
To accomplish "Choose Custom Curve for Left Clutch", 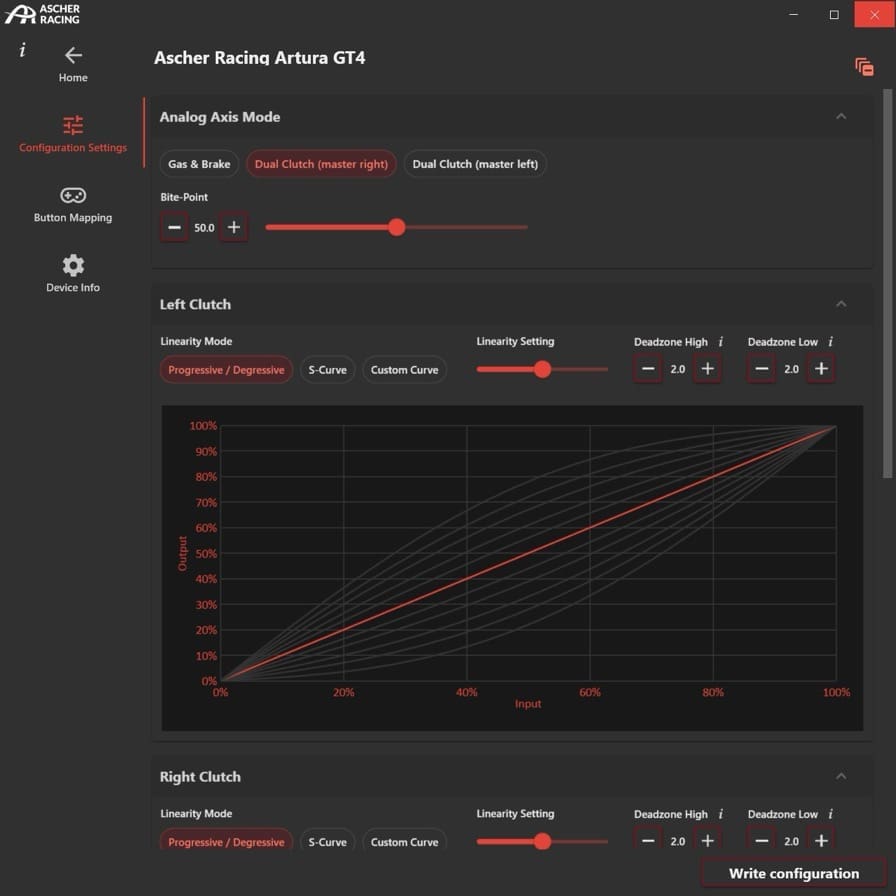I will click(404, 370).
